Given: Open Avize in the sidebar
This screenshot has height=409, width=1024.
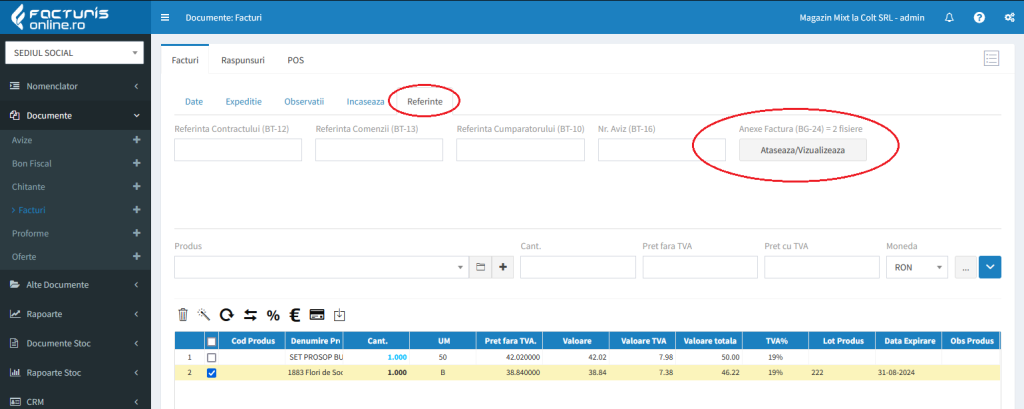Looking at the screenshot, I should 22,140.
